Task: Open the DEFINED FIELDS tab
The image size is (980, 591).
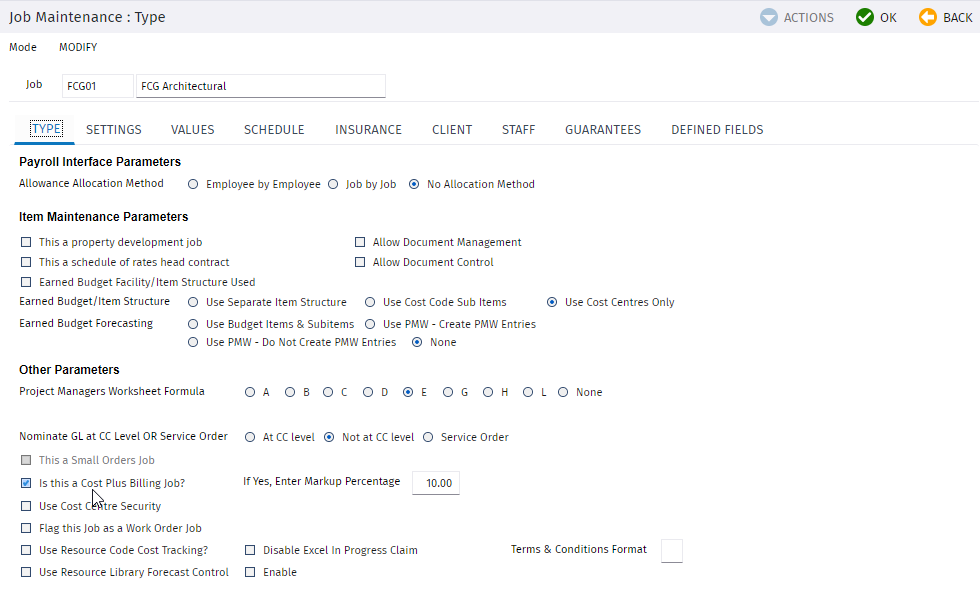Action: pyautogui.click(x=717, y=129)
